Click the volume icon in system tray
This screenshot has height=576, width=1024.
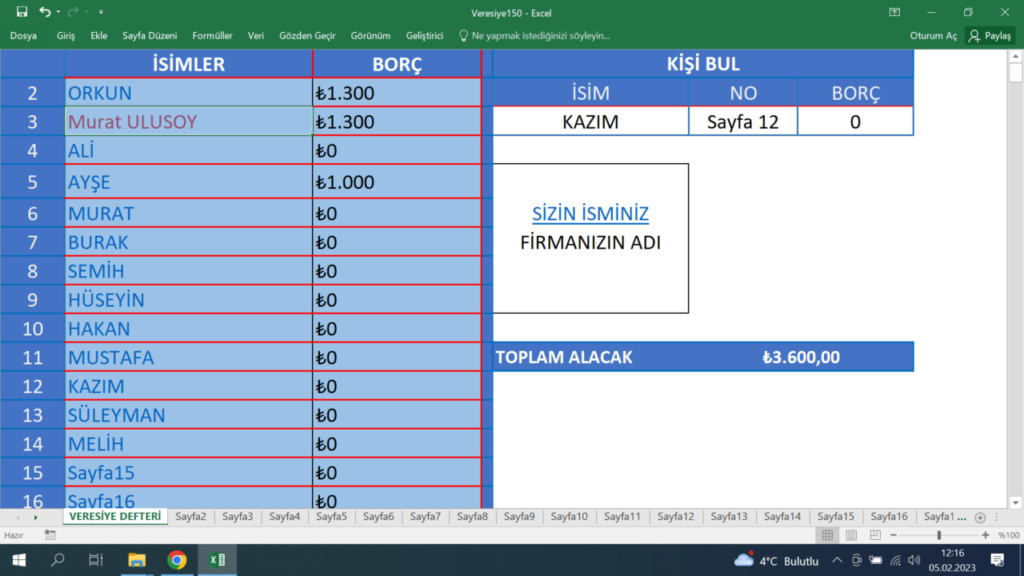pyautogui.click(x=913, y=560)
